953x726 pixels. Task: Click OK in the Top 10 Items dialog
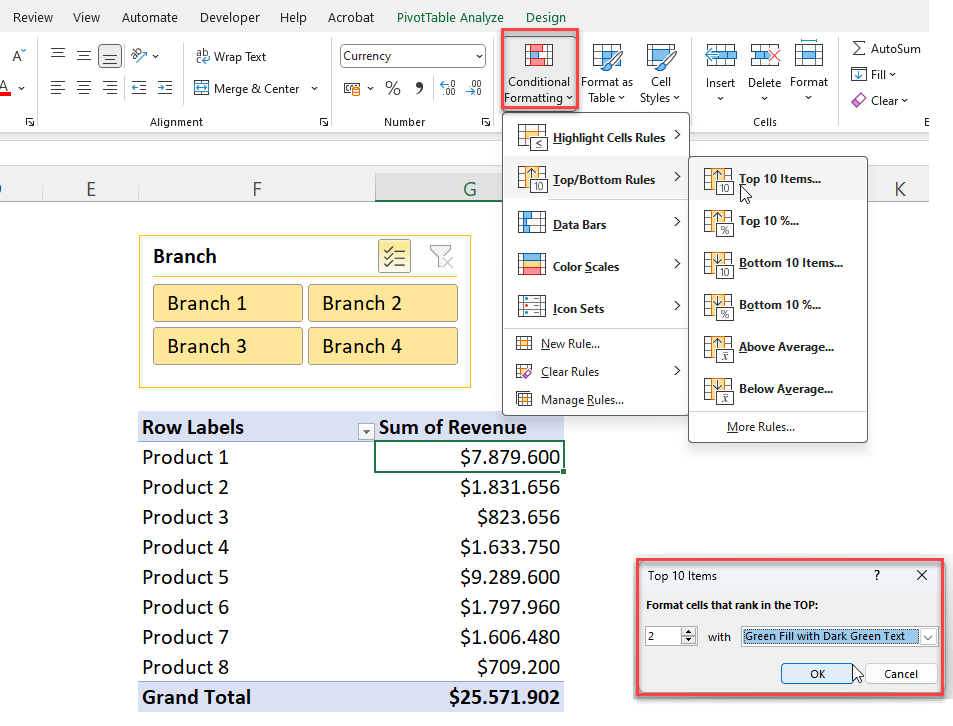[x=820, y=673]
